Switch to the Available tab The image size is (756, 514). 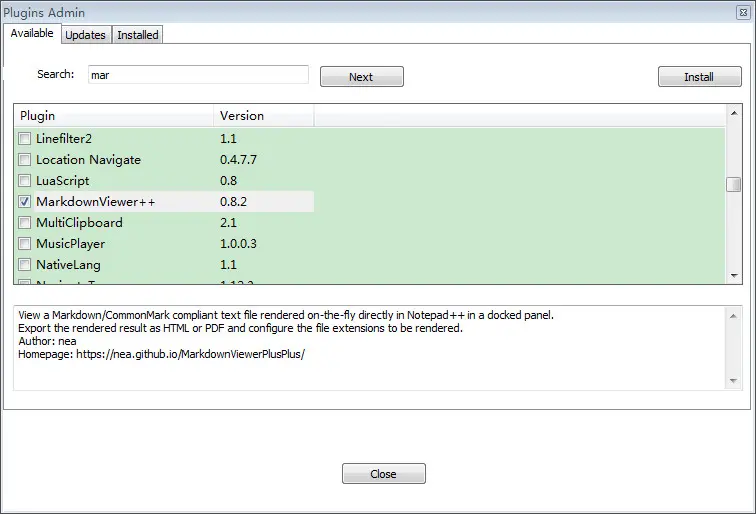click(32, 33)
